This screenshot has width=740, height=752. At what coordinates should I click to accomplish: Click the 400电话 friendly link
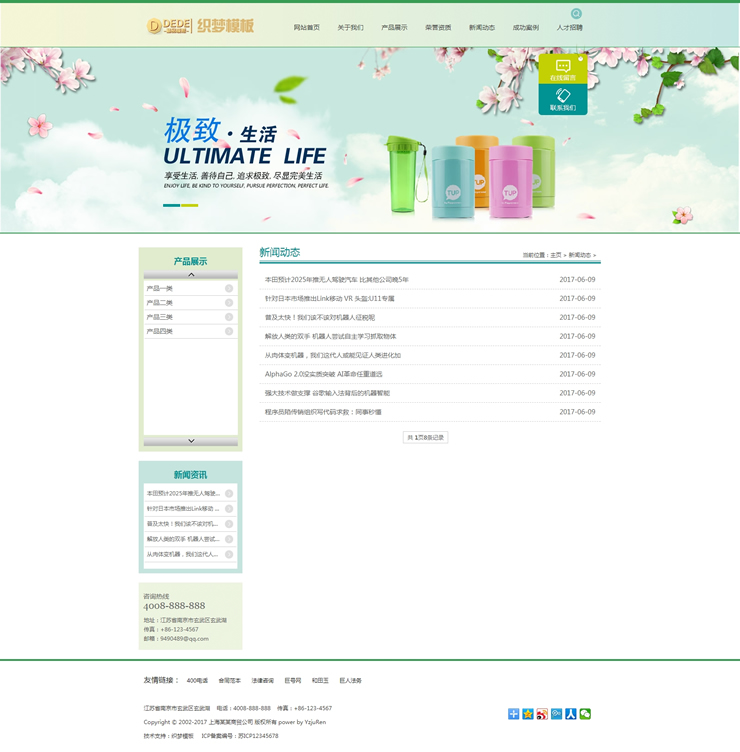click(x=197, y=681)
